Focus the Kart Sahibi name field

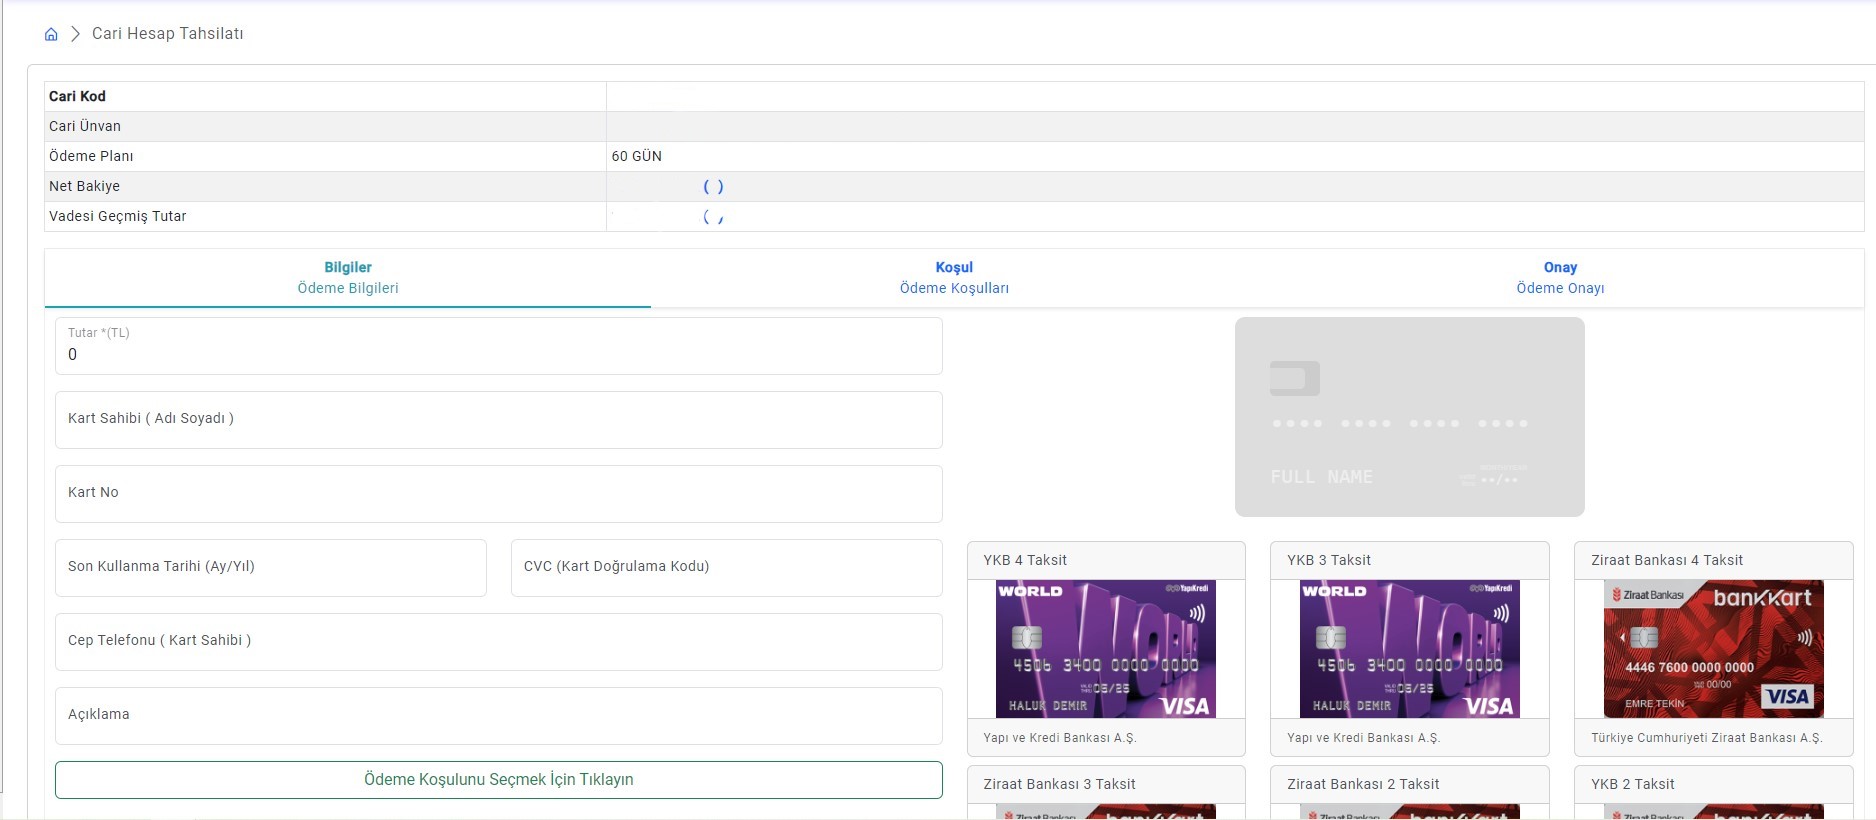coord(498,420)
